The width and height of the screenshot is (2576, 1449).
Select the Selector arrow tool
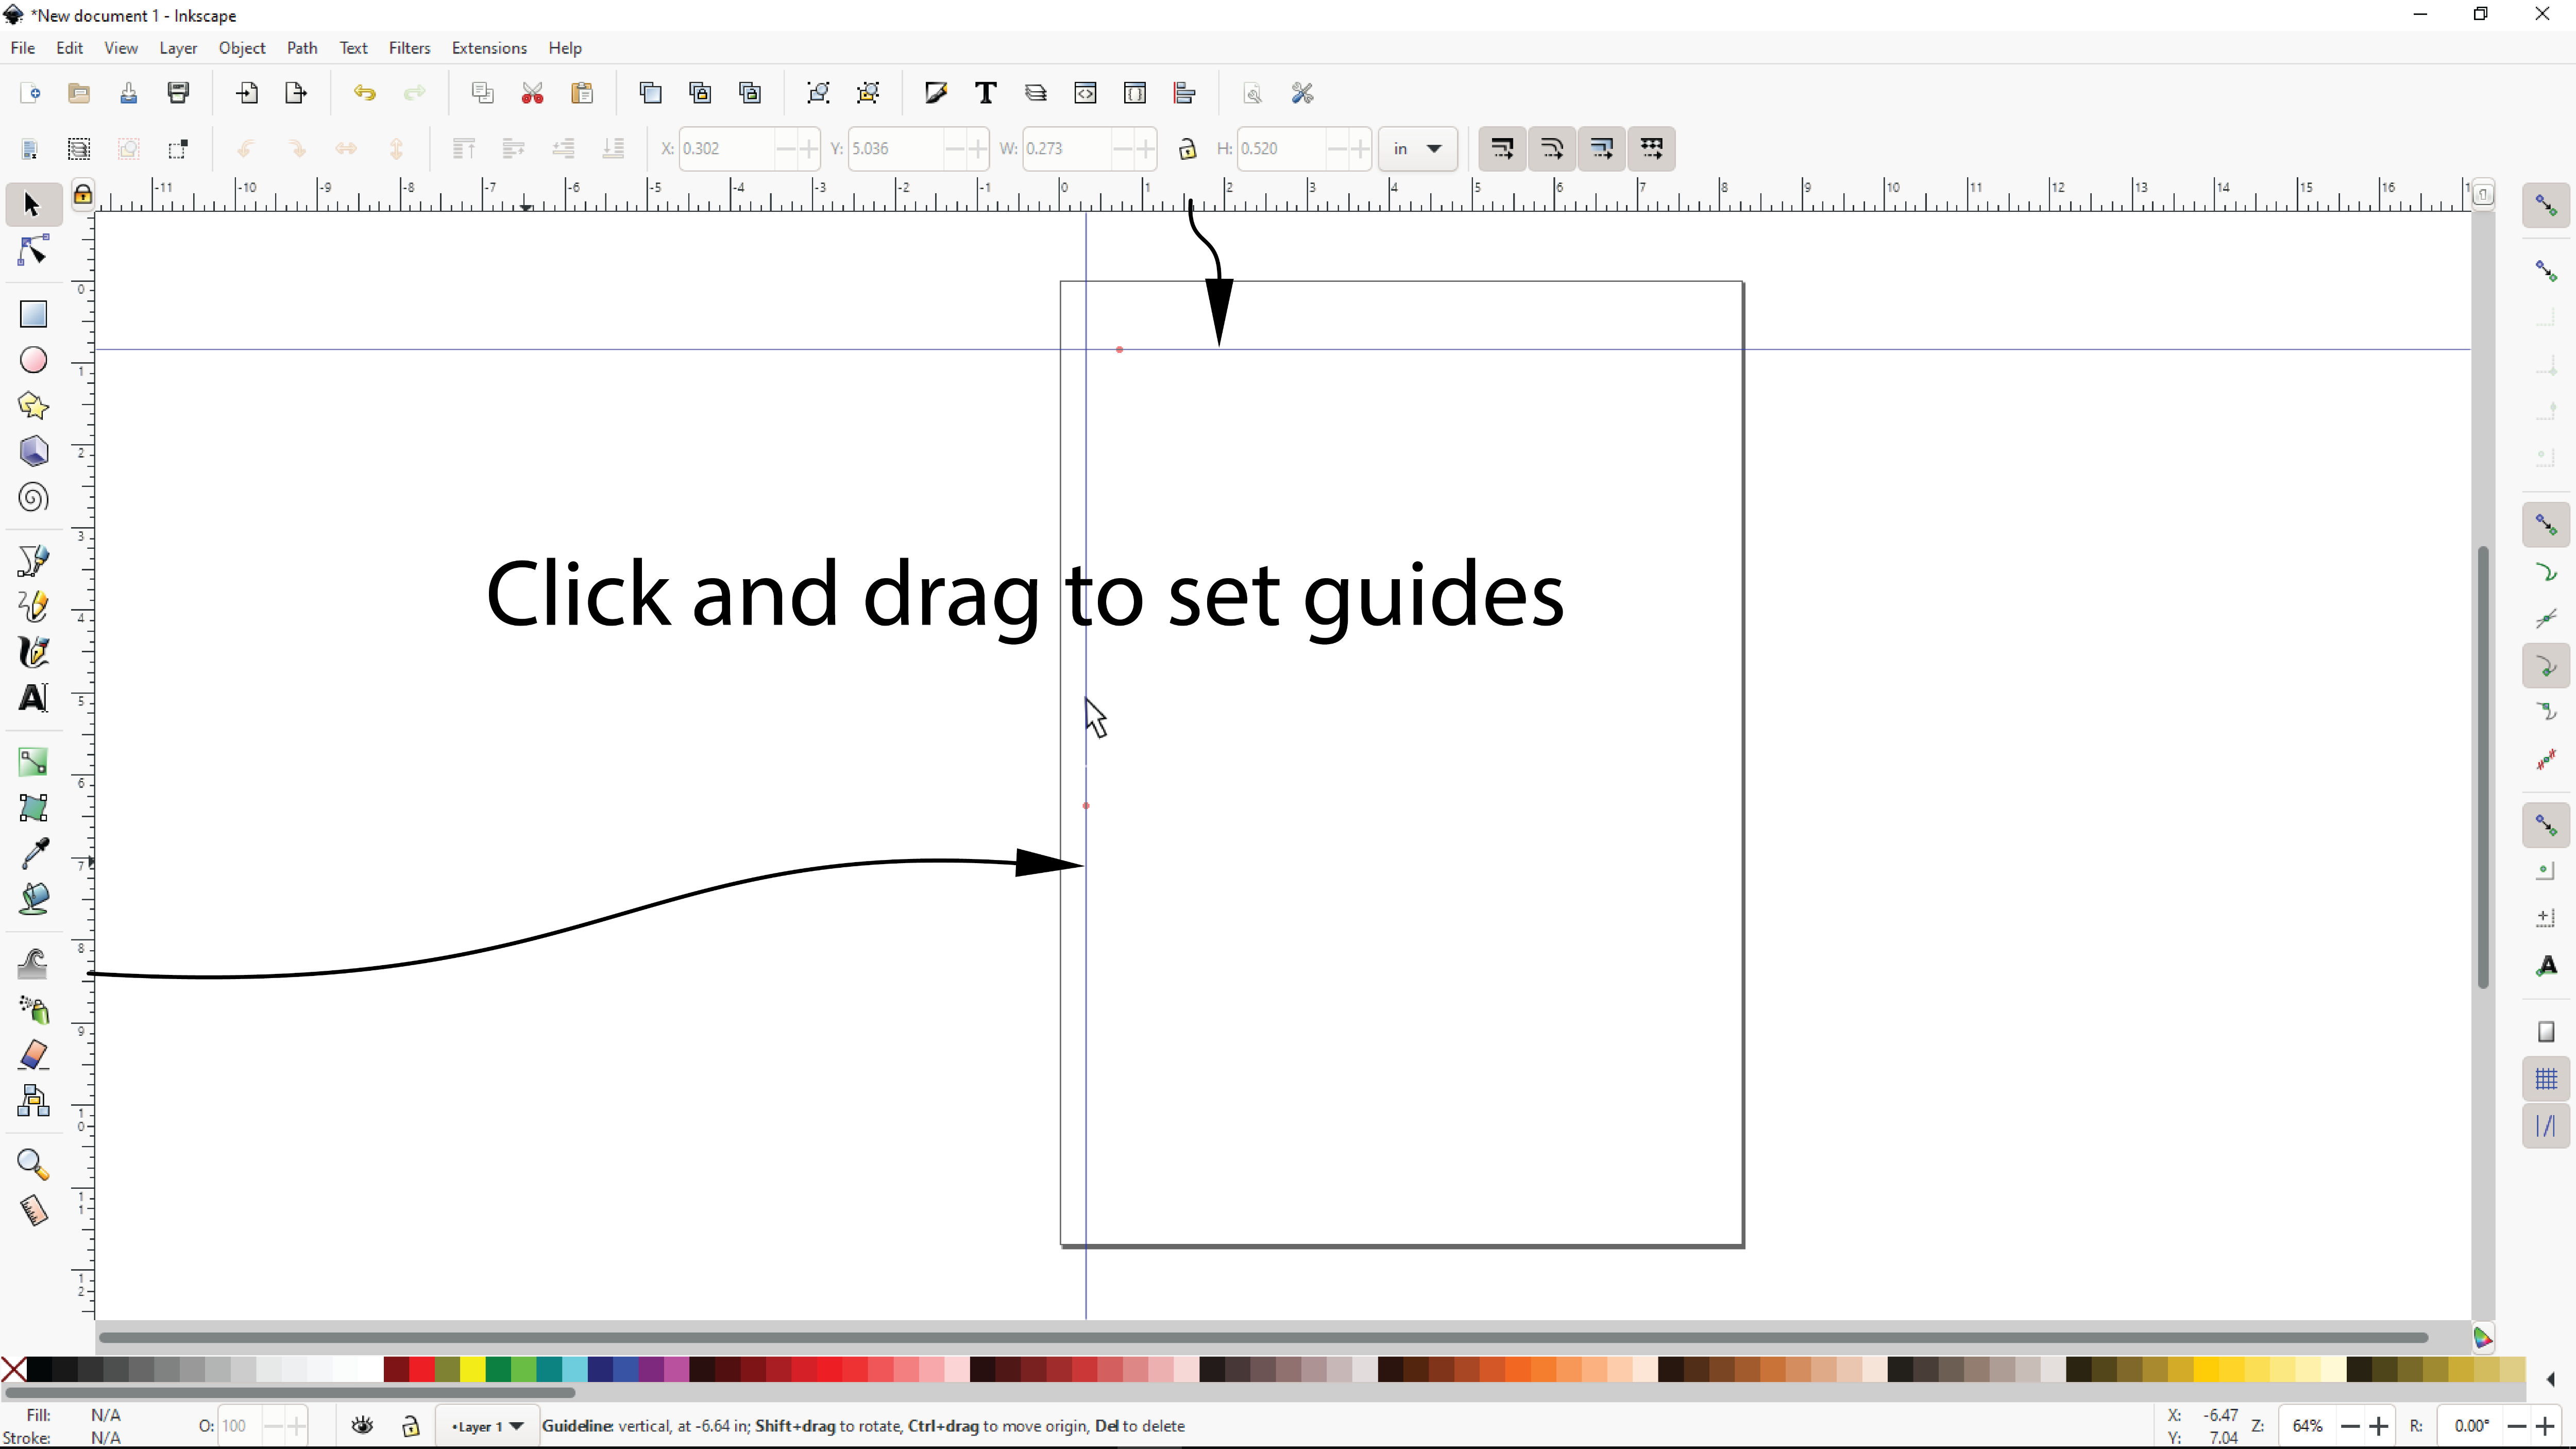32,205
